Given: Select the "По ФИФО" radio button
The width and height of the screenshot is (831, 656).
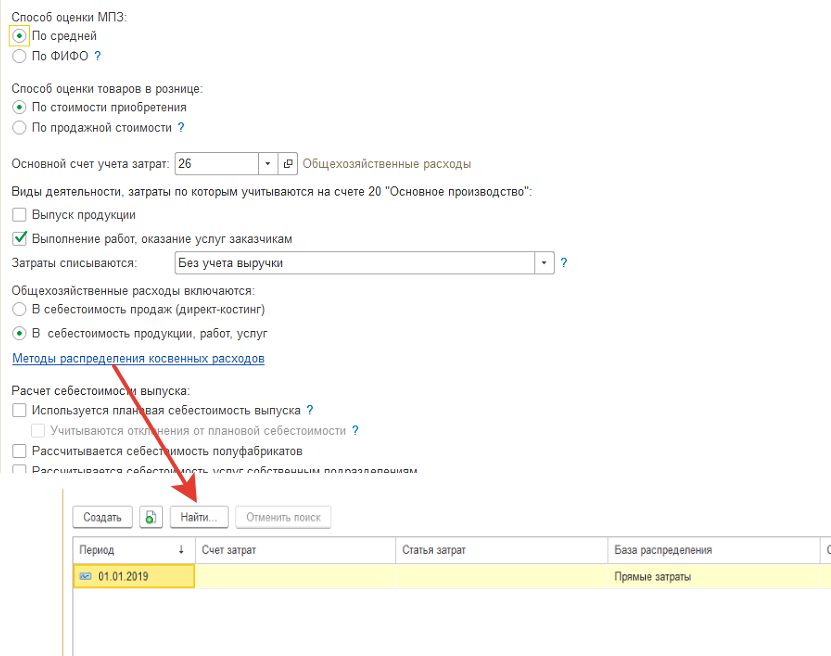Looking at the screenshot, I should point(19,56).
